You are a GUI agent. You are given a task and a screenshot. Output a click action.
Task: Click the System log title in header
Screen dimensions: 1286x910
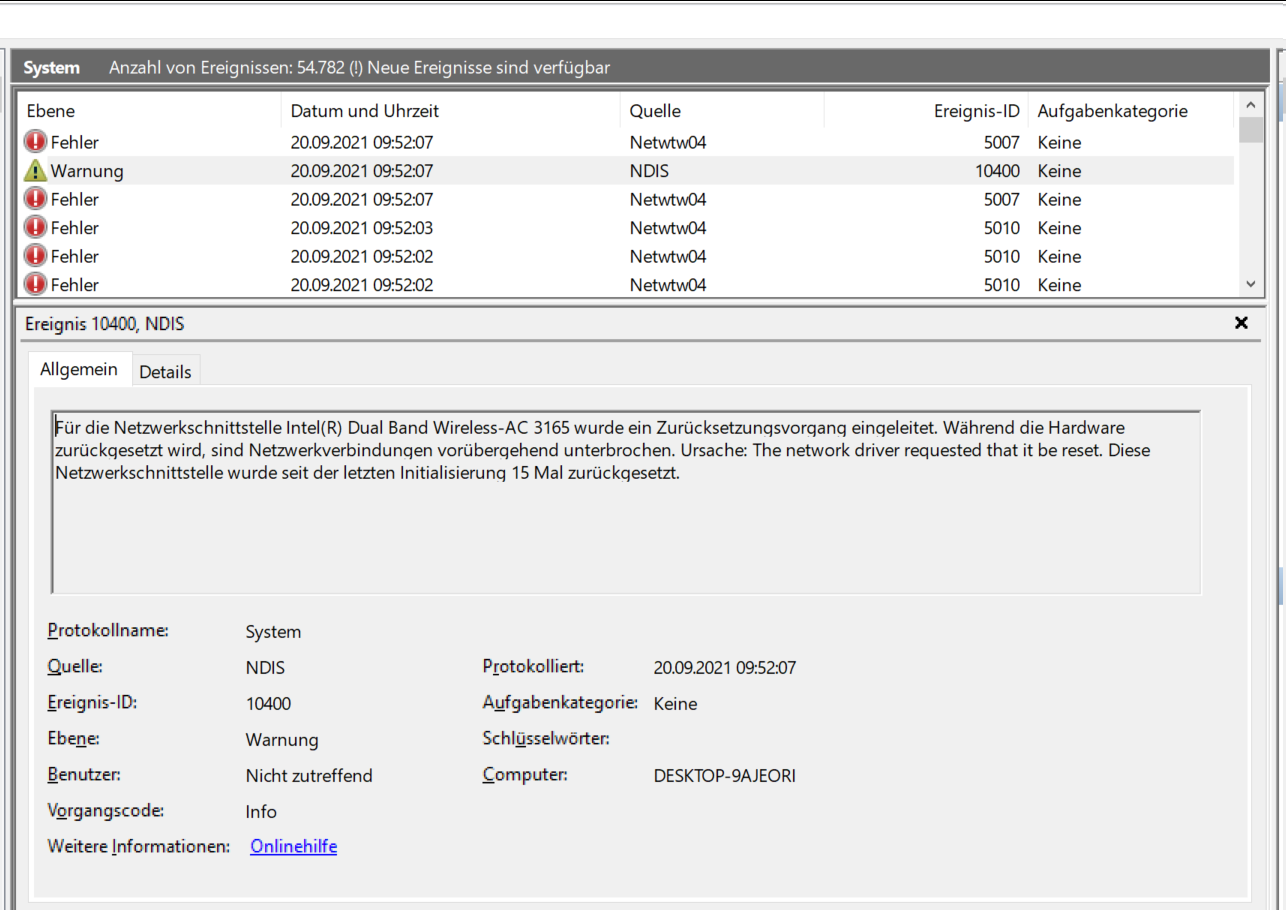click(x=52, y=68)
